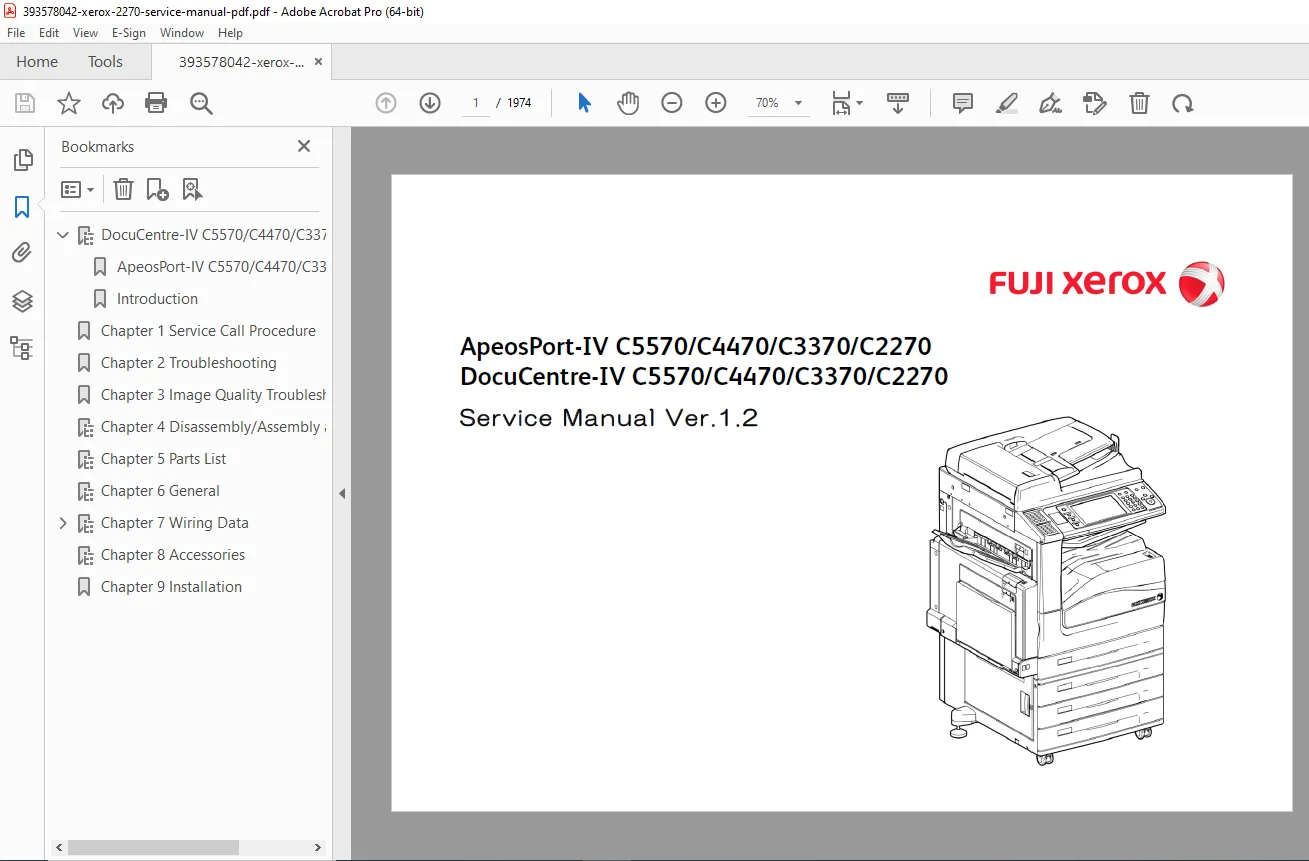Open the E-Sign menu
The image size is (1309, 861).
pos(129,33)
